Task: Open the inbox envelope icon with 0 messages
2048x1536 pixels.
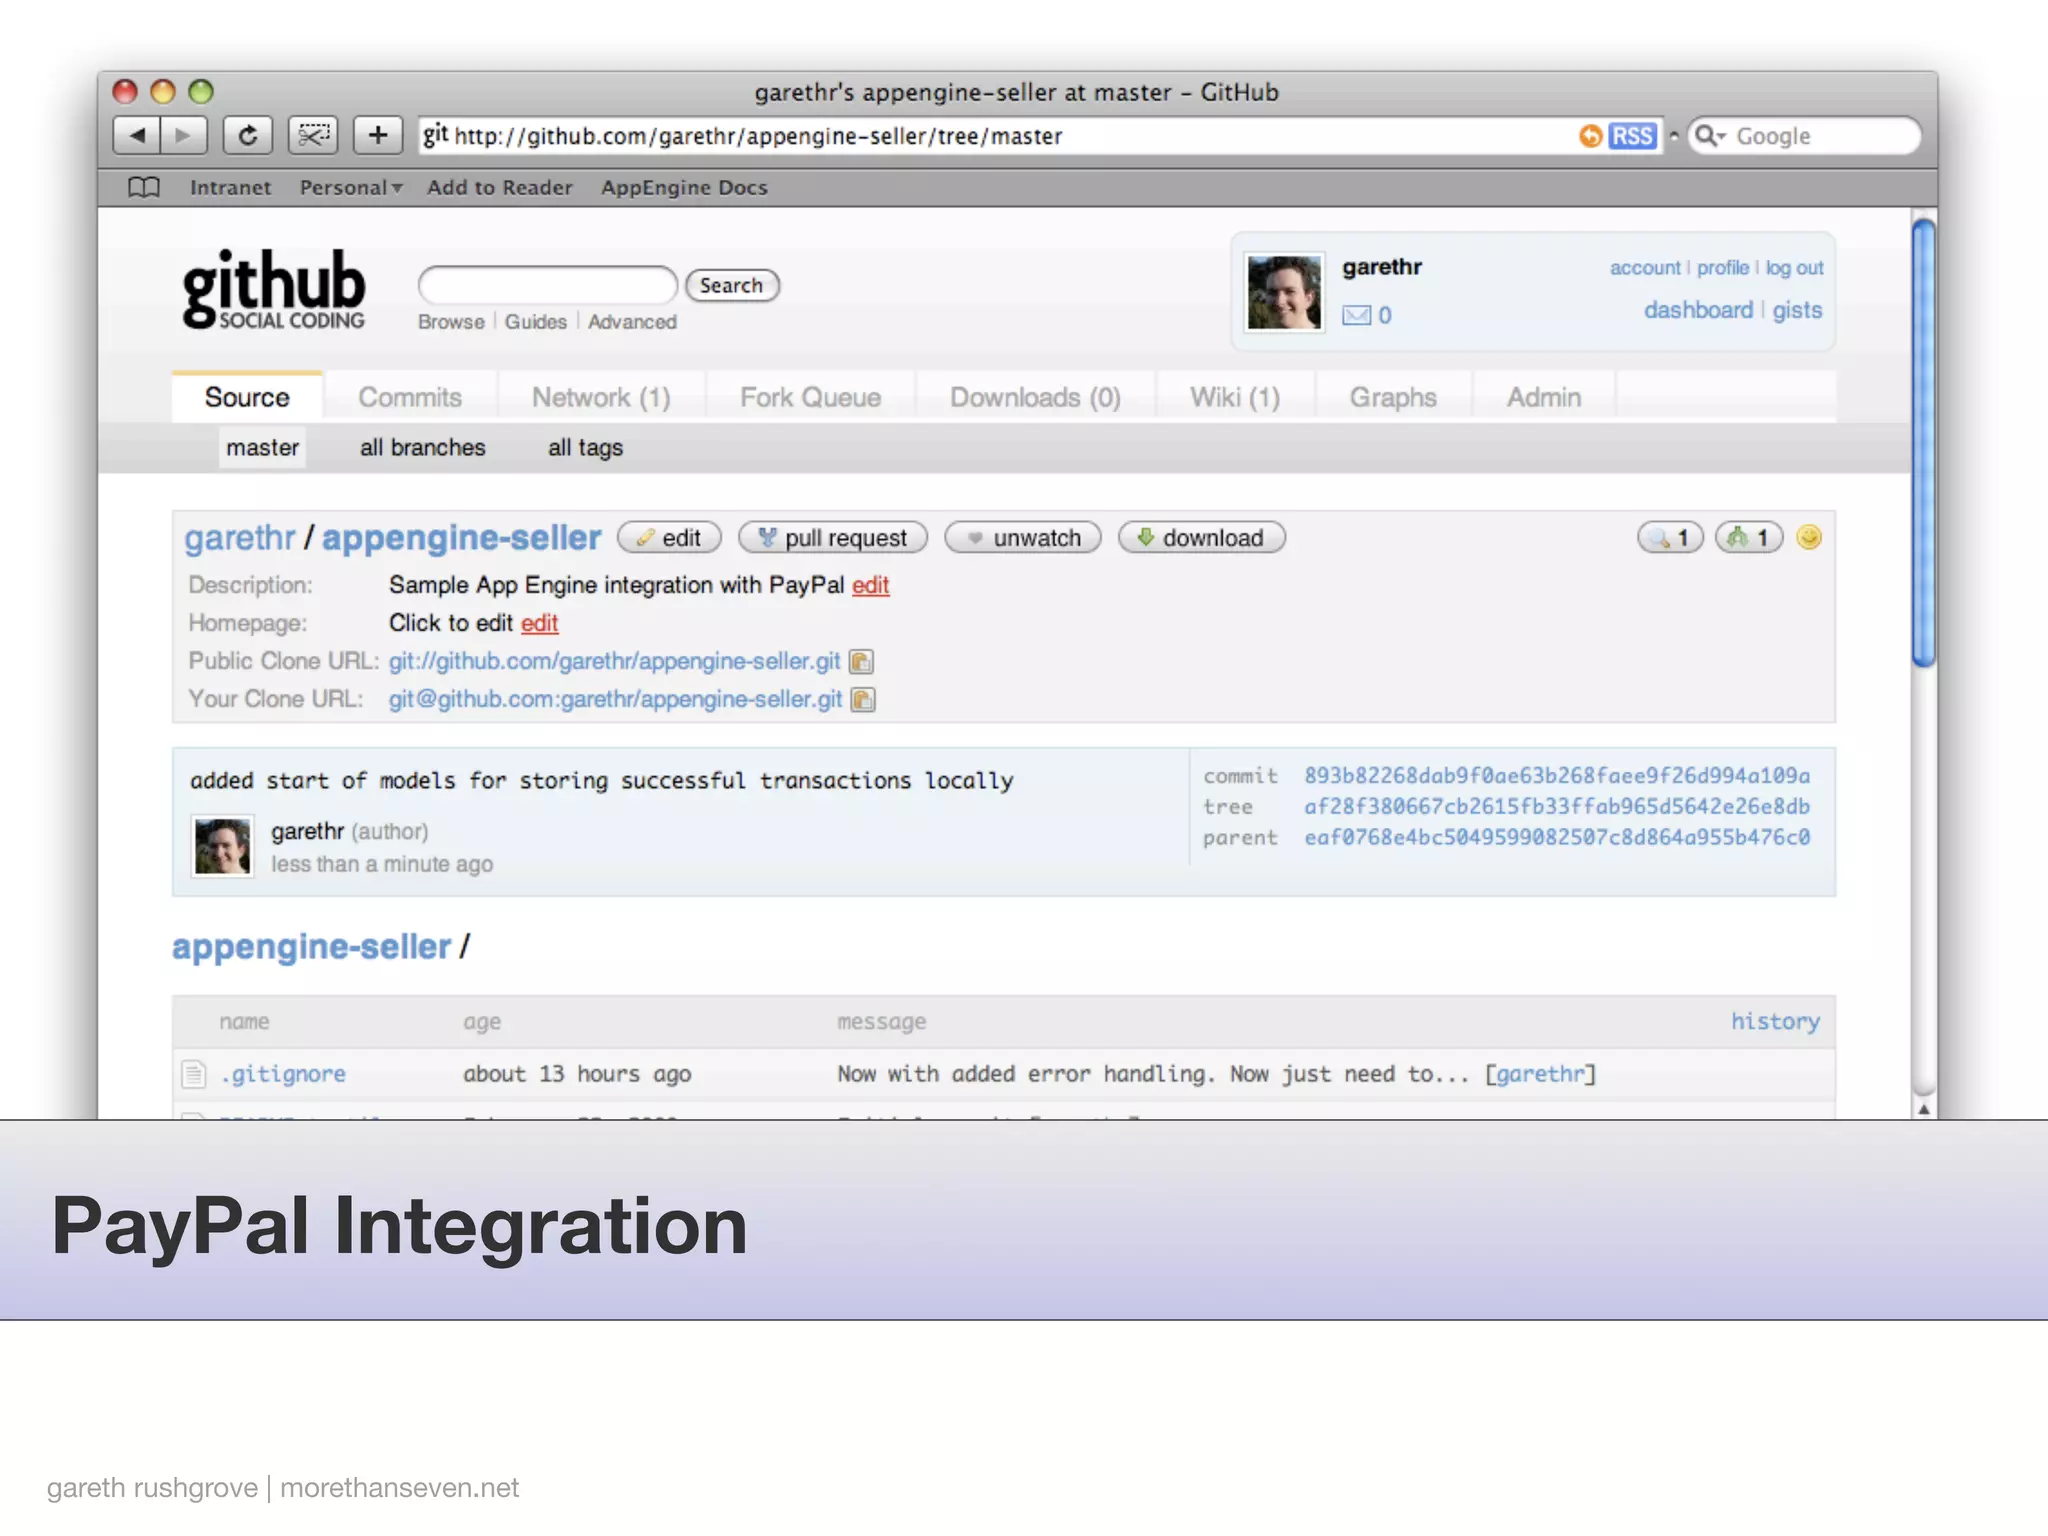Action: 1356,315
